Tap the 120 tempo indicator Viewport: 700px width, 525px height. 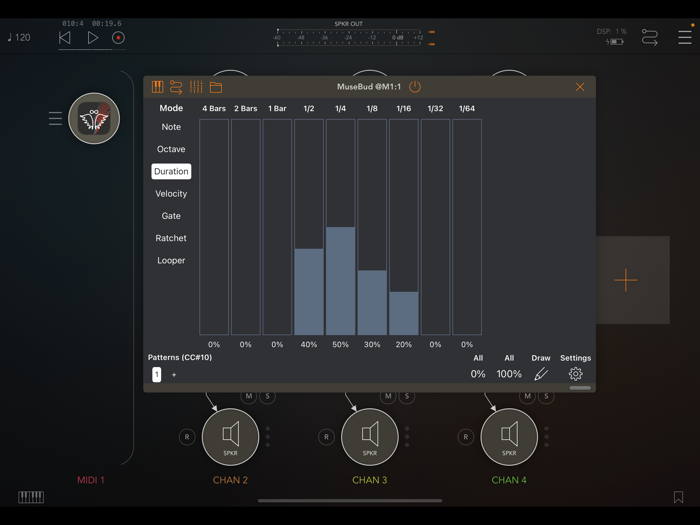point(19,38)
